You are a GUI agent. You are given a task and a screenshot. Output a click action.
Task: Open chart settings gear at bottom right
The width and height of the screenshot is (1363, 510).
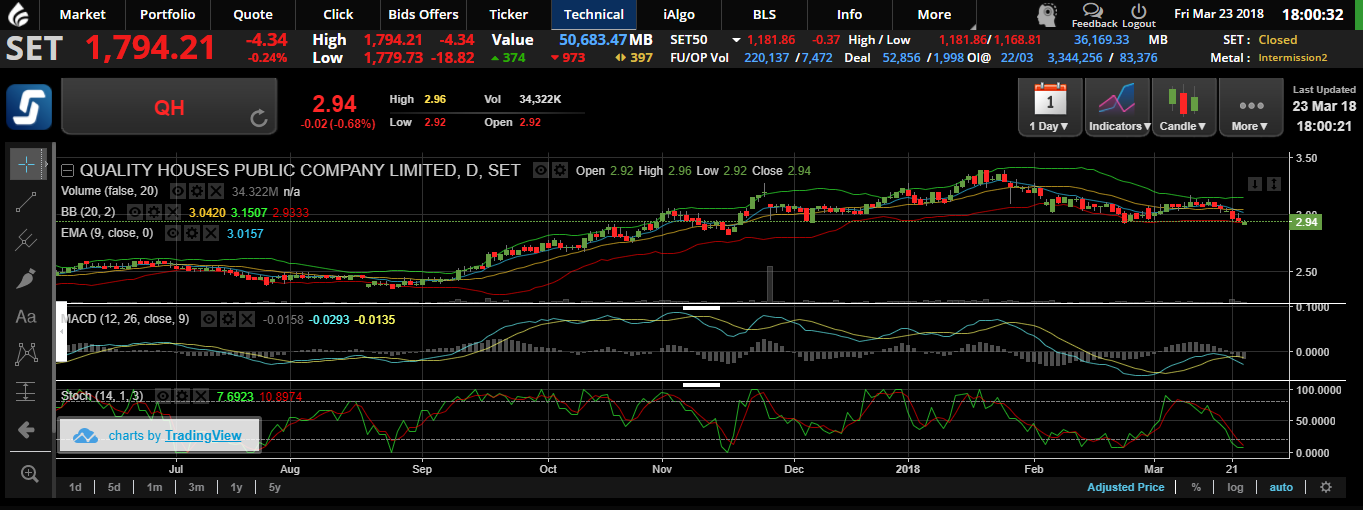(1326, 487)
